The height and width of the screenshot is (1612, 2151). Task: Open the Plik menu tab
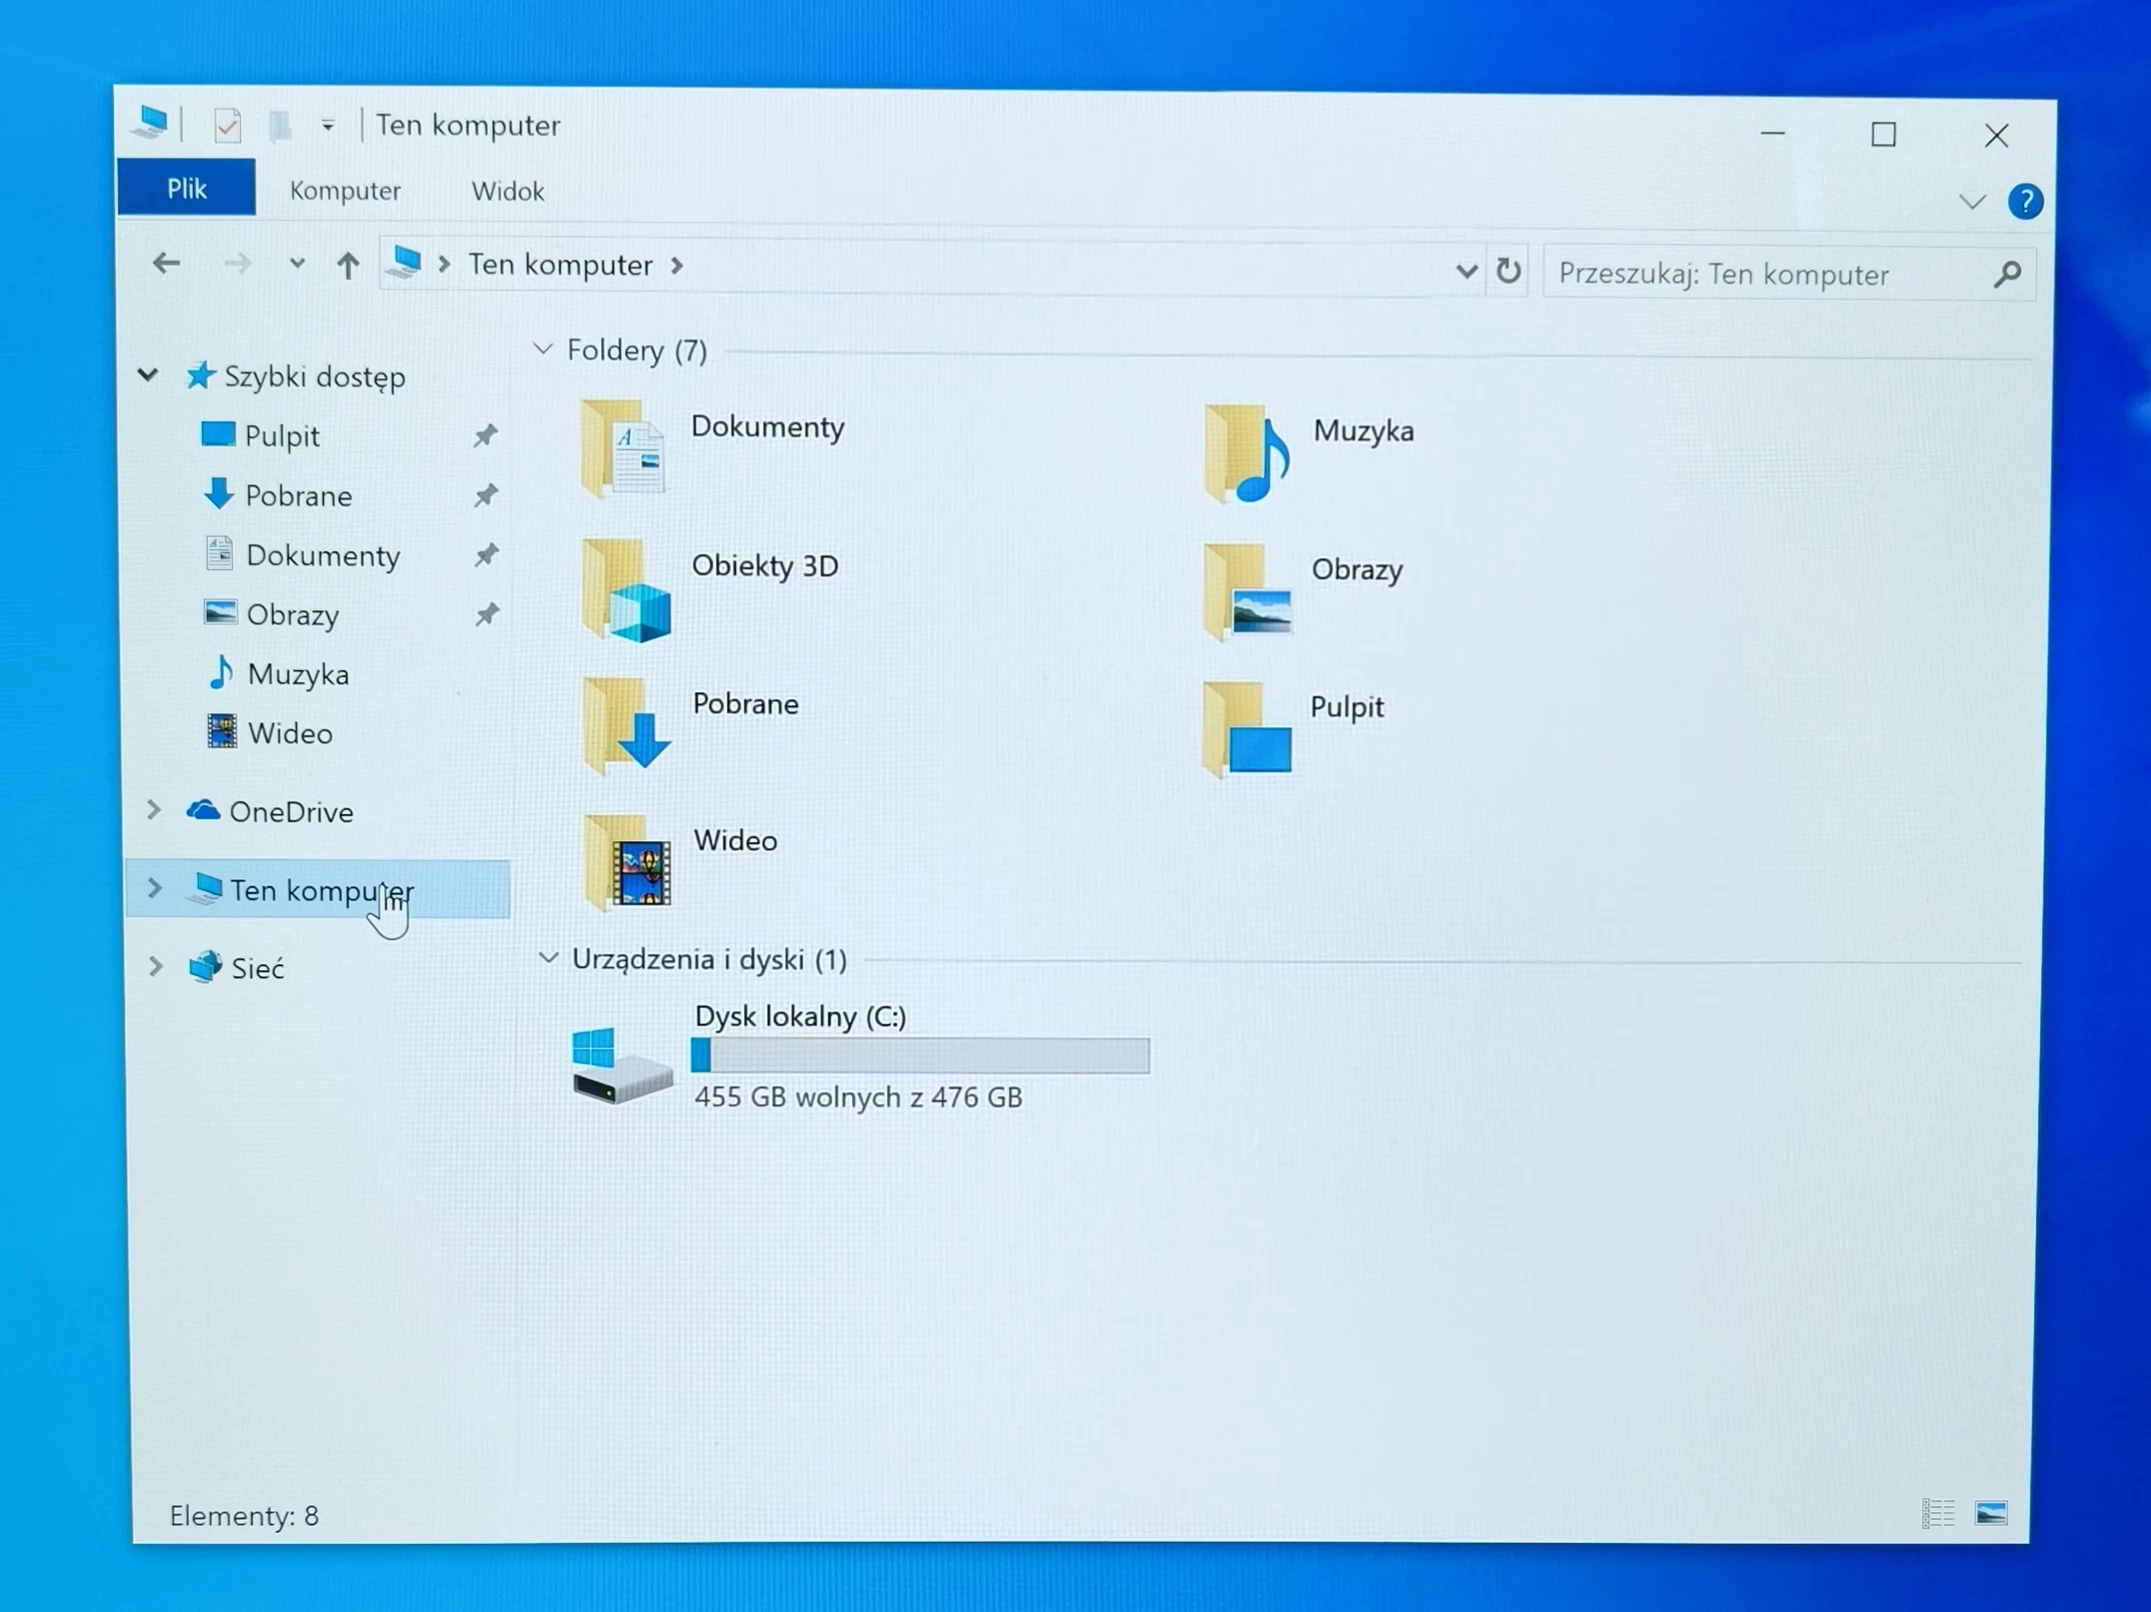pos(186,189)
